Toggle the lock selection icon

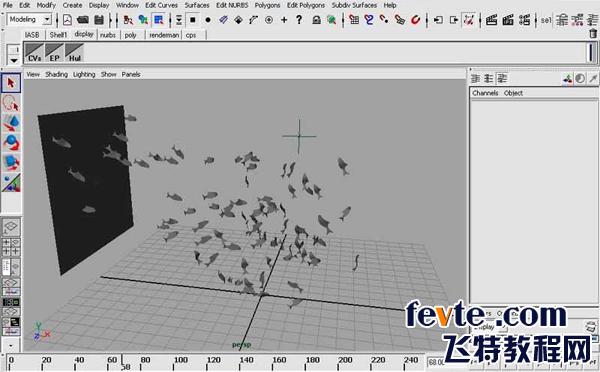click(x=316, y=20)
